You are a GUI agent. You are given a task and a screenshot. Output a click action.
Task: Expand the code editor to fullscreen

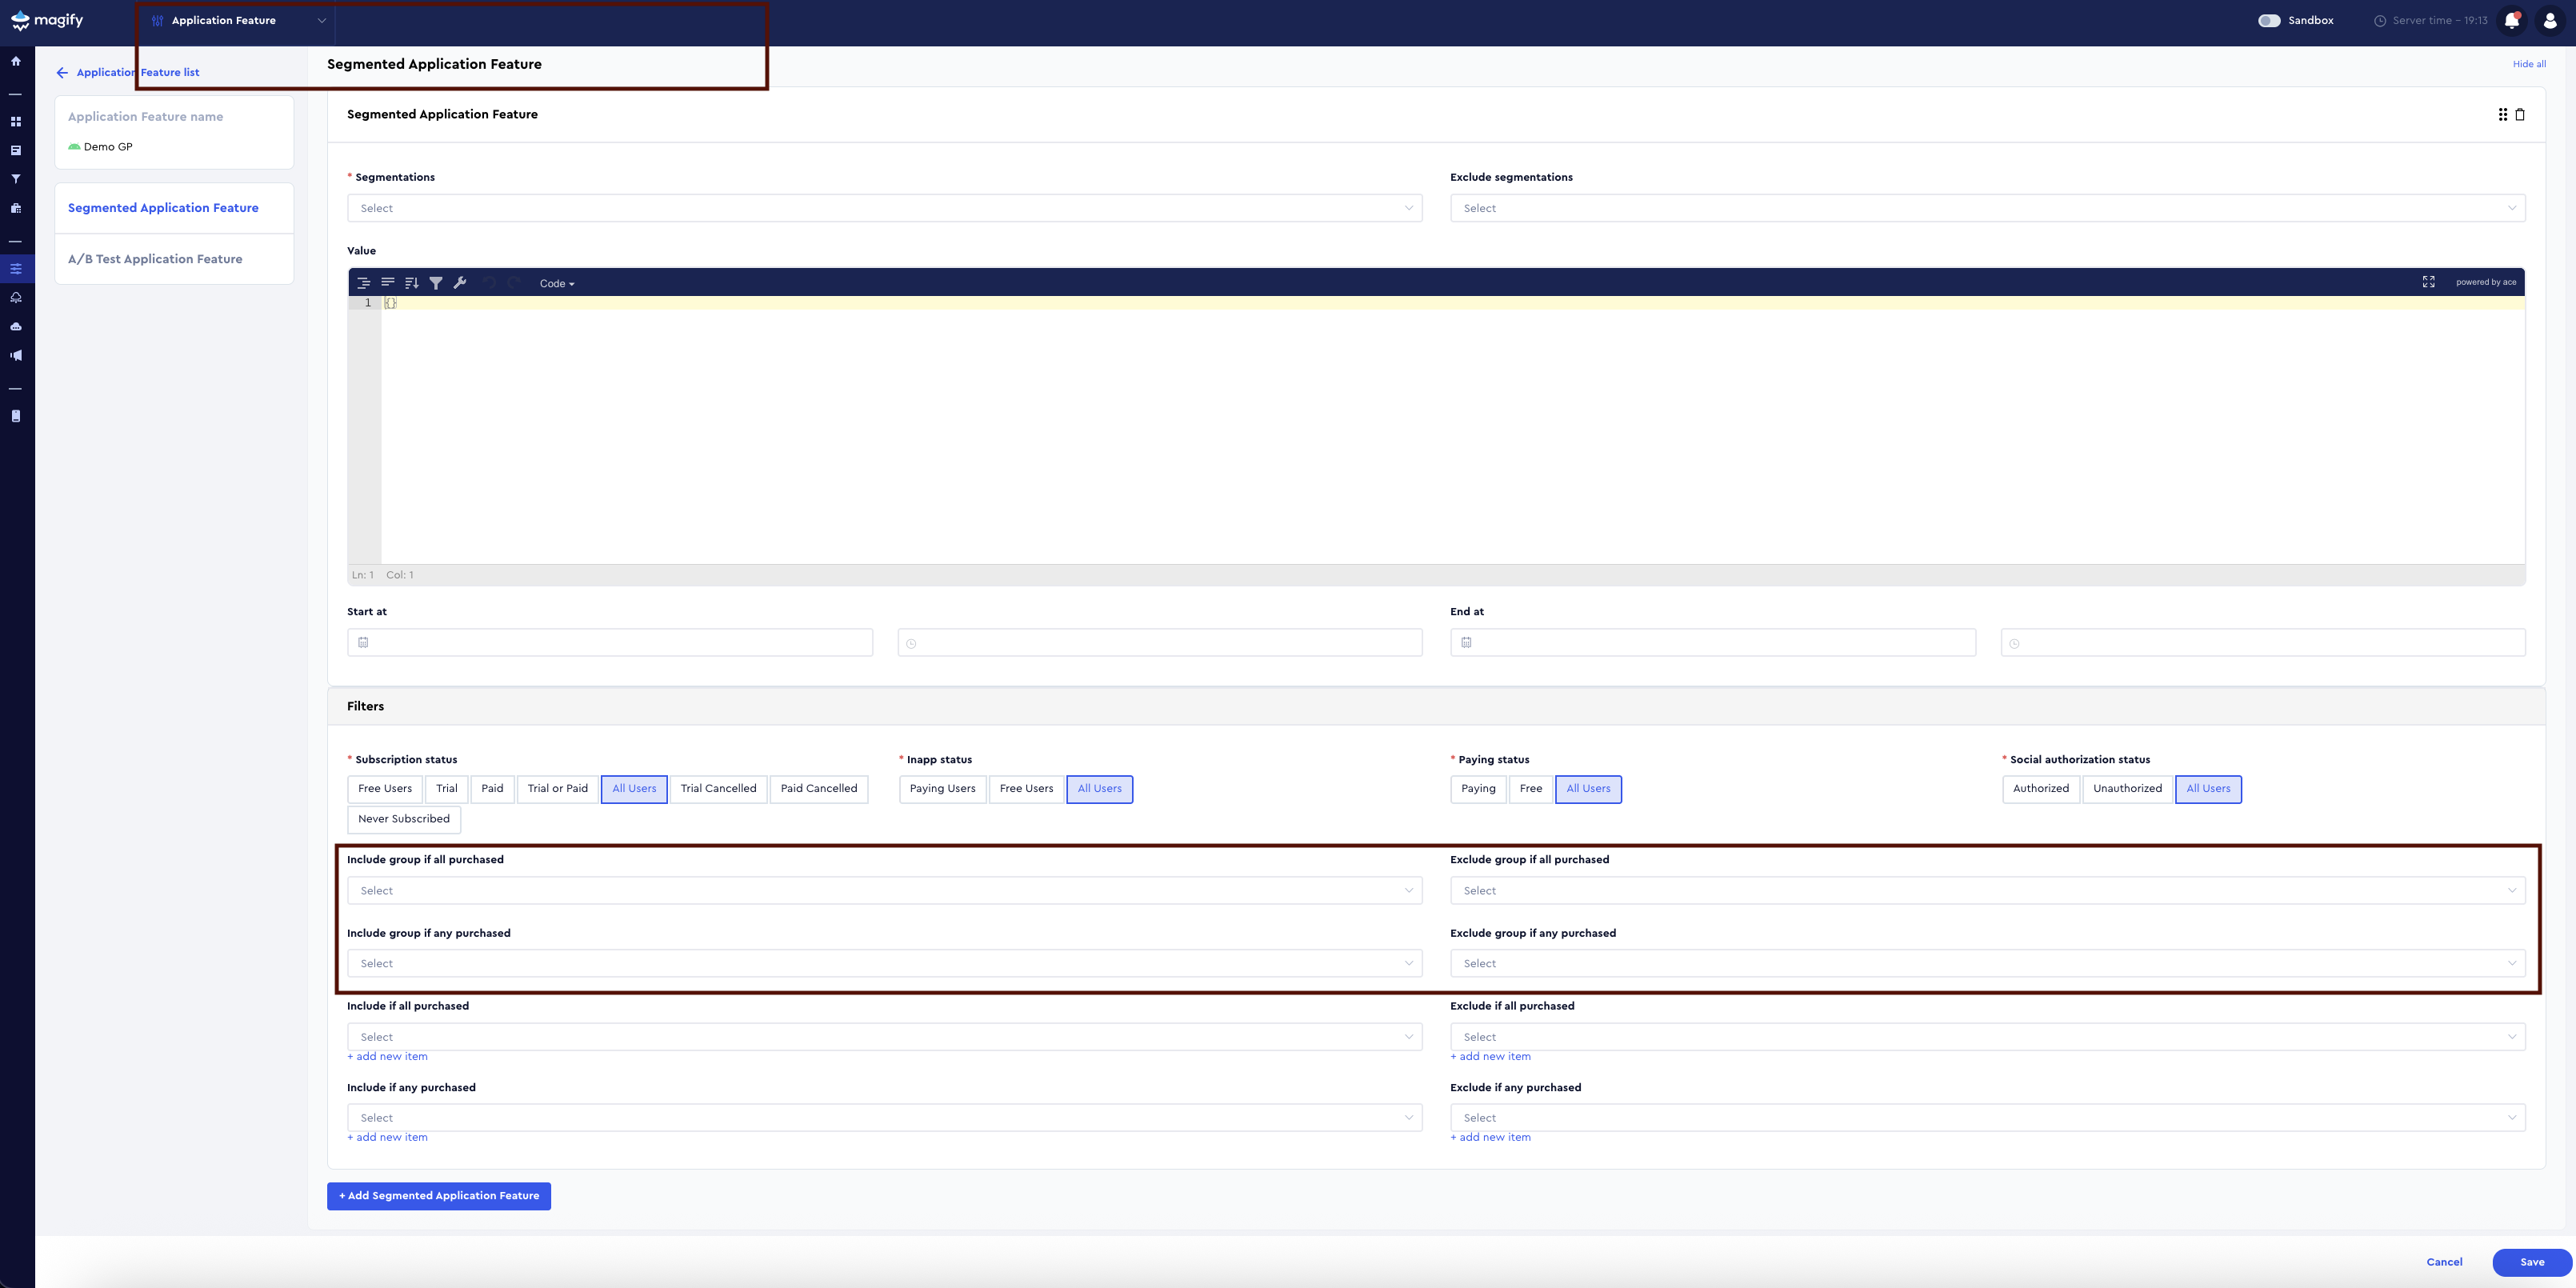pyautogui.click(x=2429, y=282)
